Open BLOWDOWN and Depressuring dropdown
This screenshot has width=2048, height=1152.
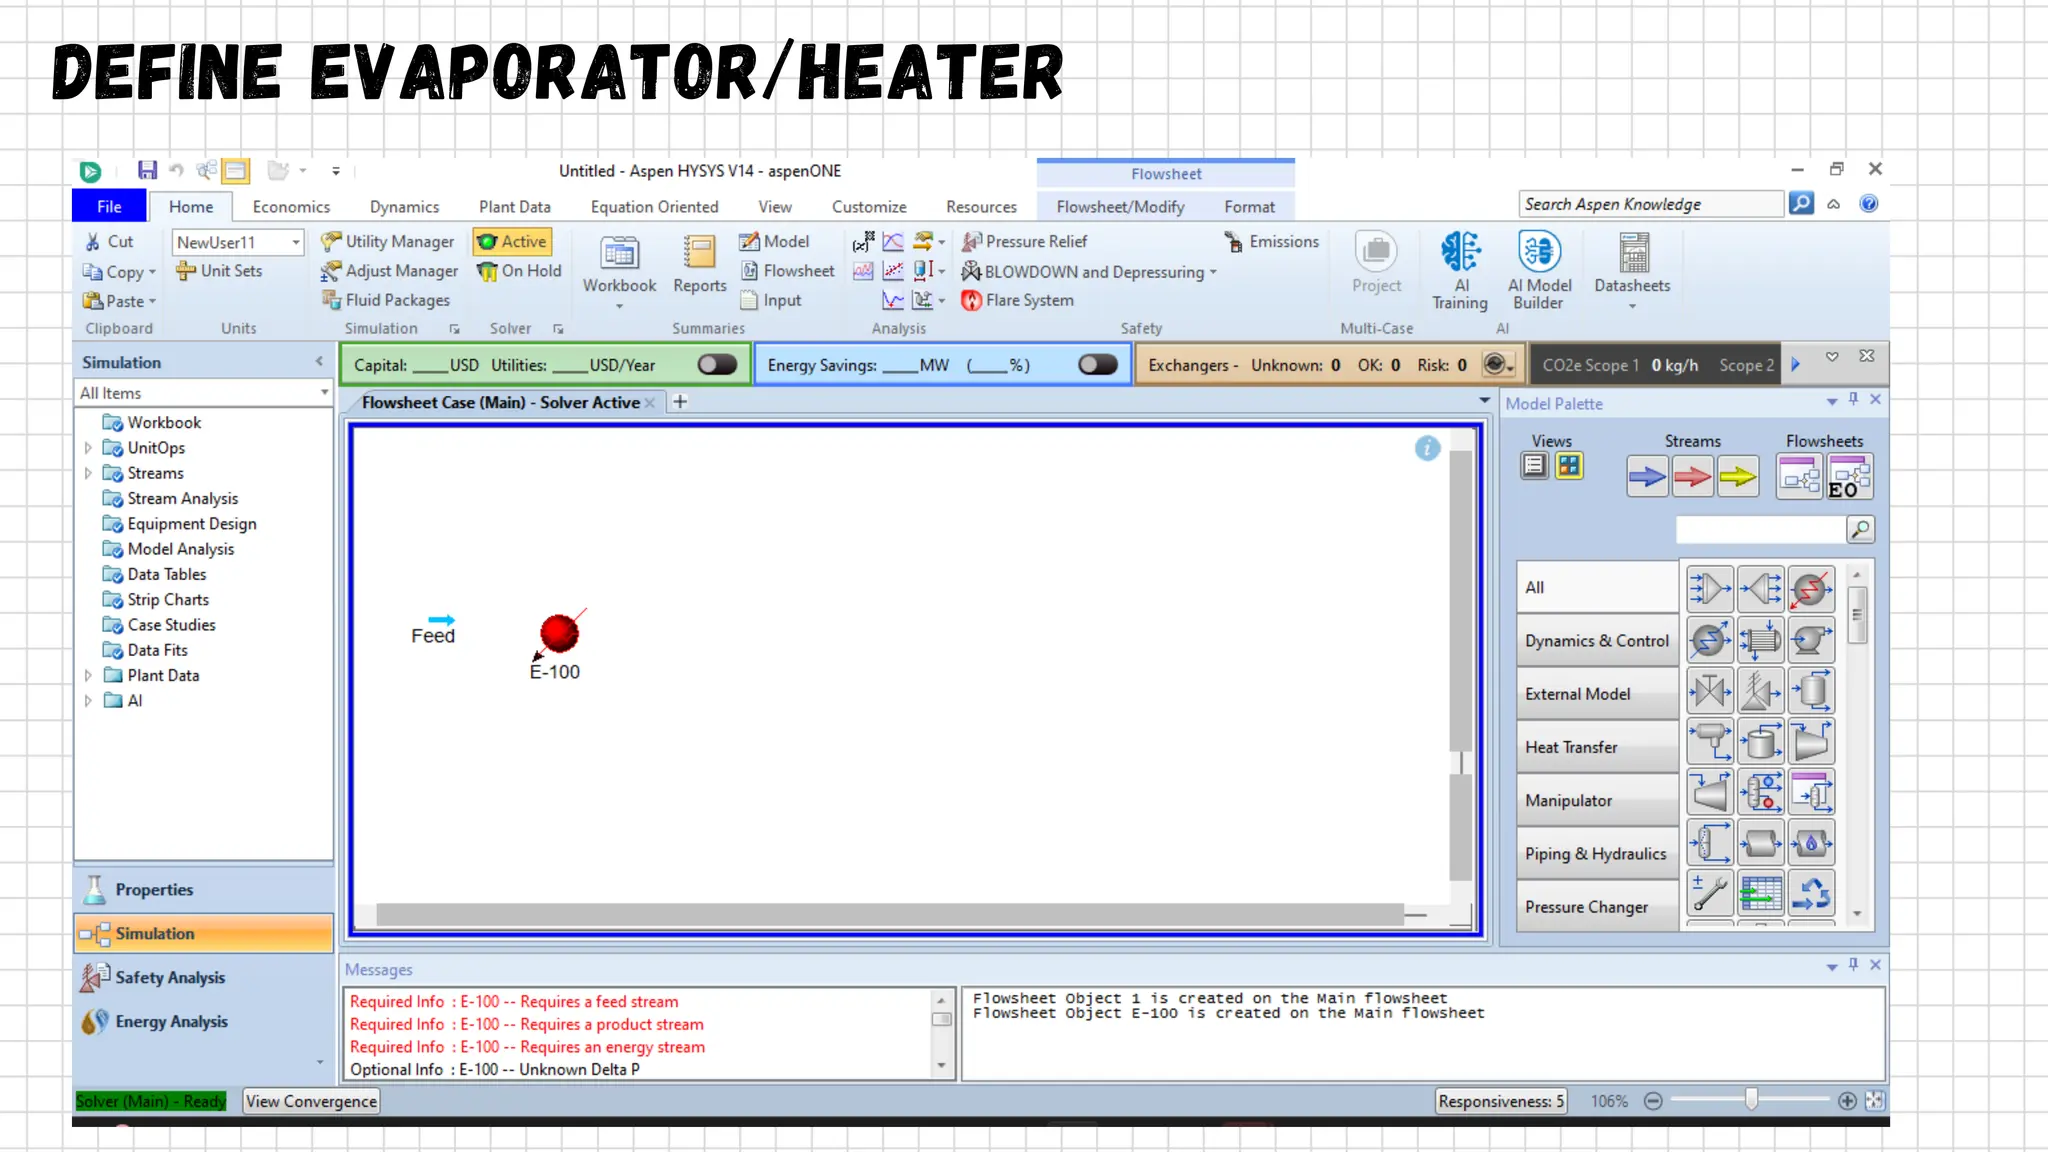(1088, 272)
